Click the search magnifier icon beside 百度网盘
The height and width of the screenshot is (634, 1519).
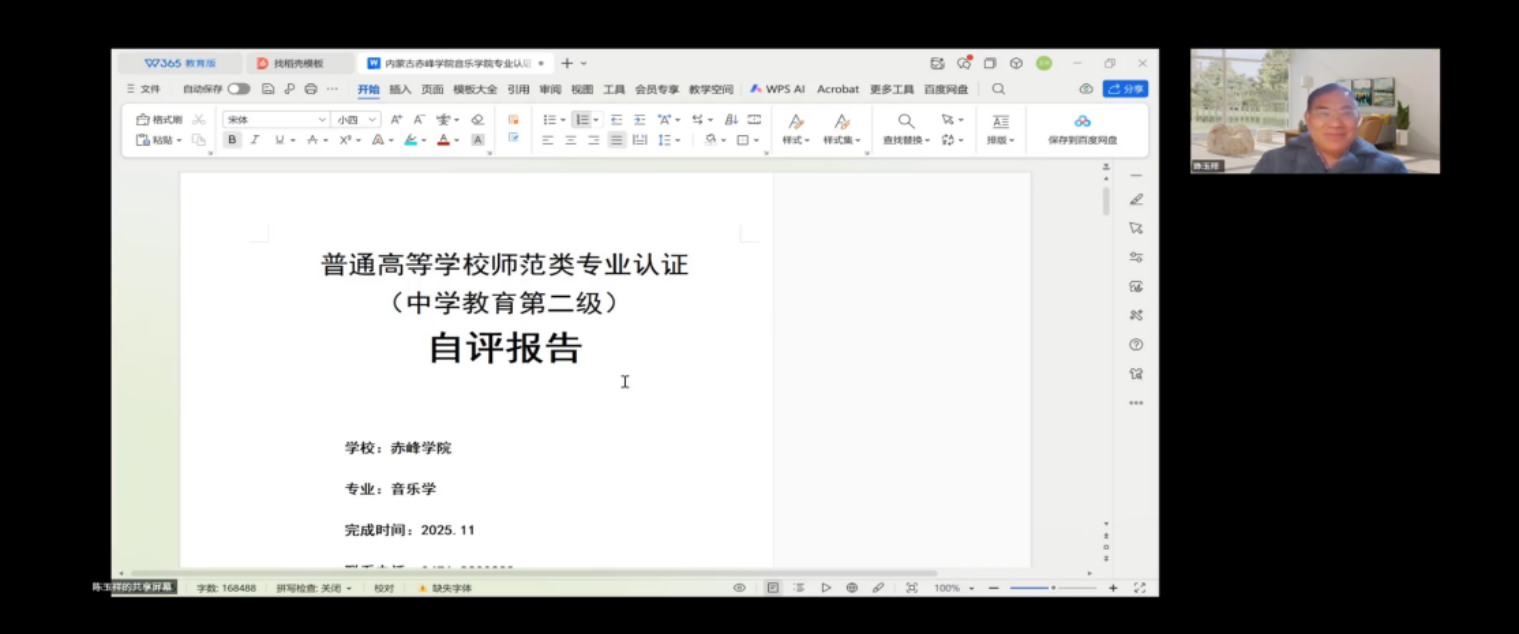pos(998,89)
